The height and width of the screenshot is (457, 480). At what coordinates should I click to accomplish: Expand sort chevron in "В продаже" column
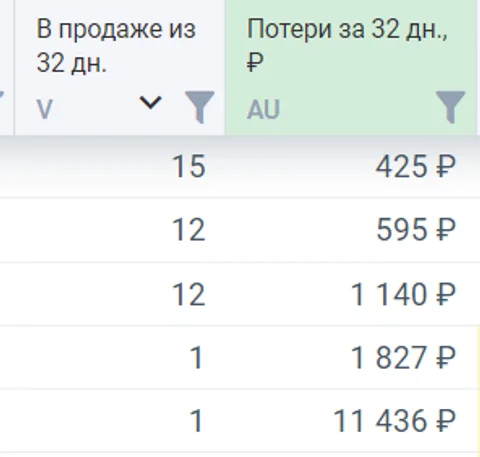150,102
